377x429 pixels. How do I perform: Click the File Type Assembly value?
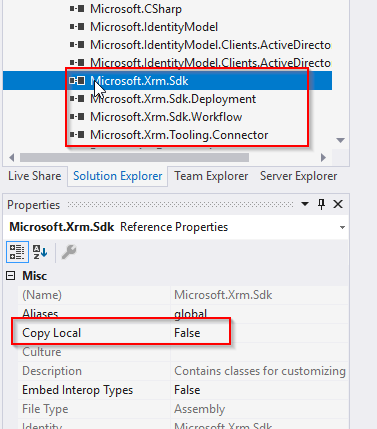[x=199, y=409]
